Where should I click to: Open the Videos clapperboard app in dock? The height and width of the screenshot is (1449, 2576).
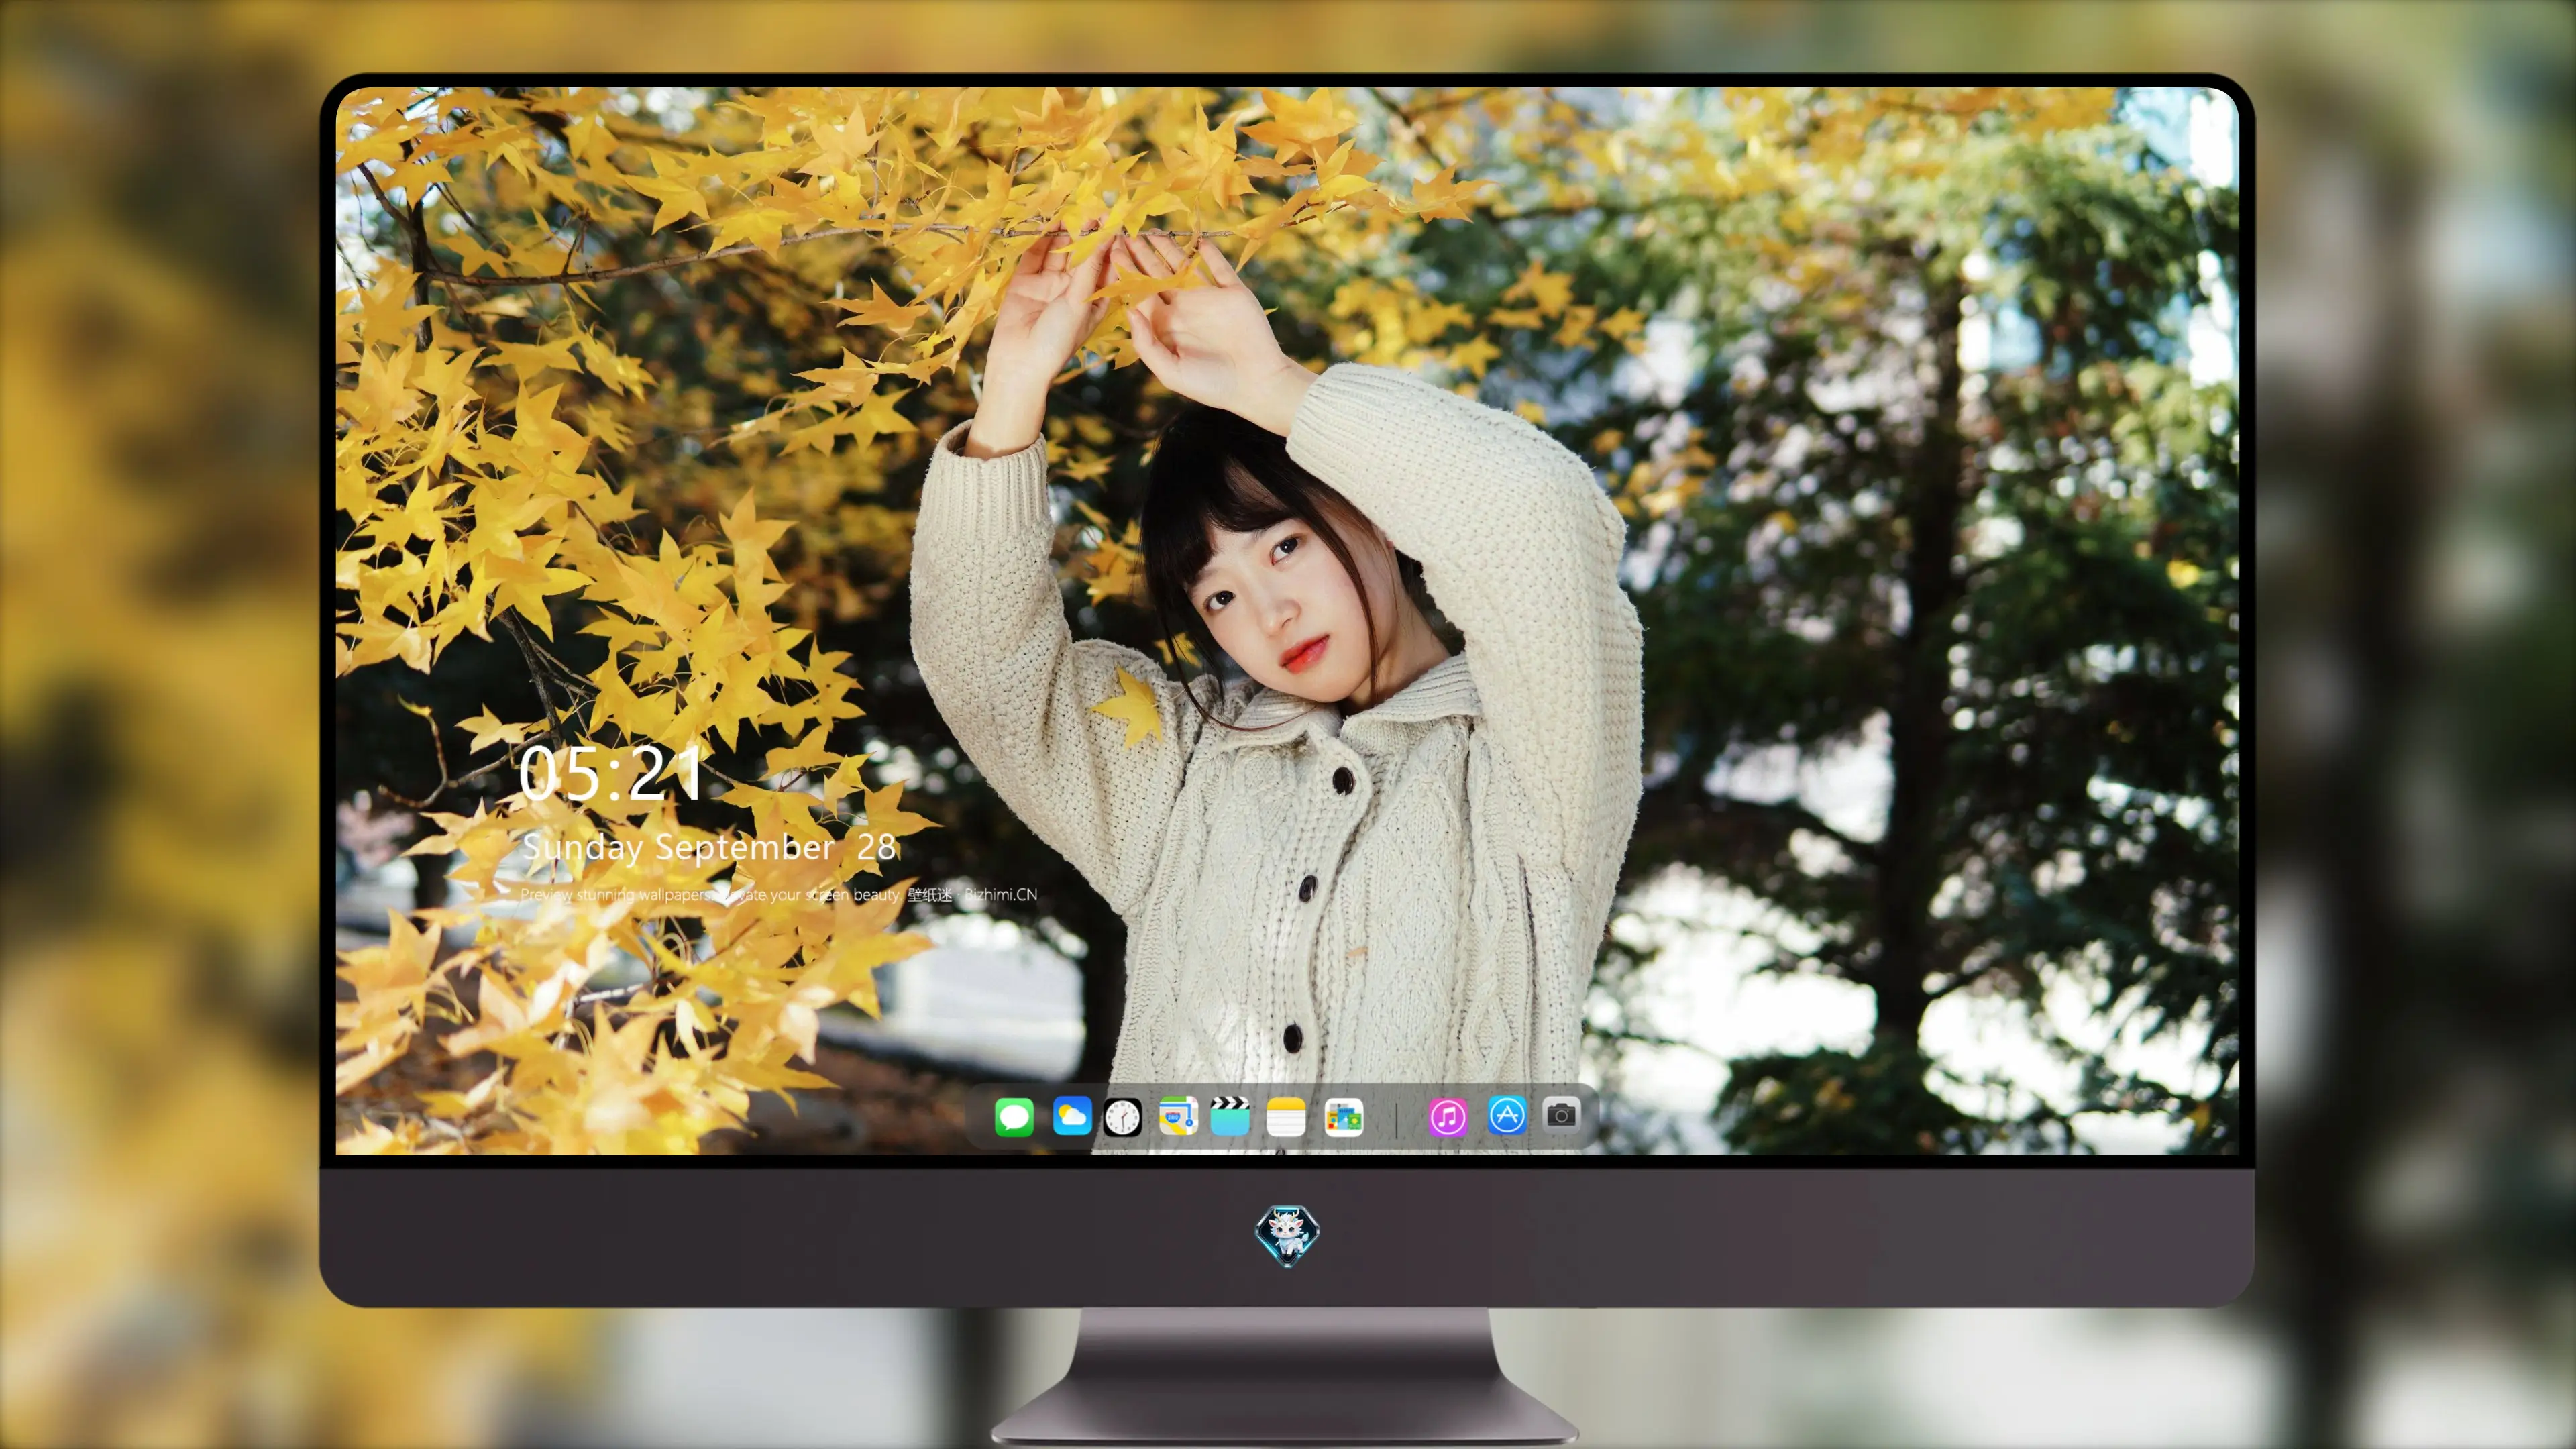point(1230,1116)
